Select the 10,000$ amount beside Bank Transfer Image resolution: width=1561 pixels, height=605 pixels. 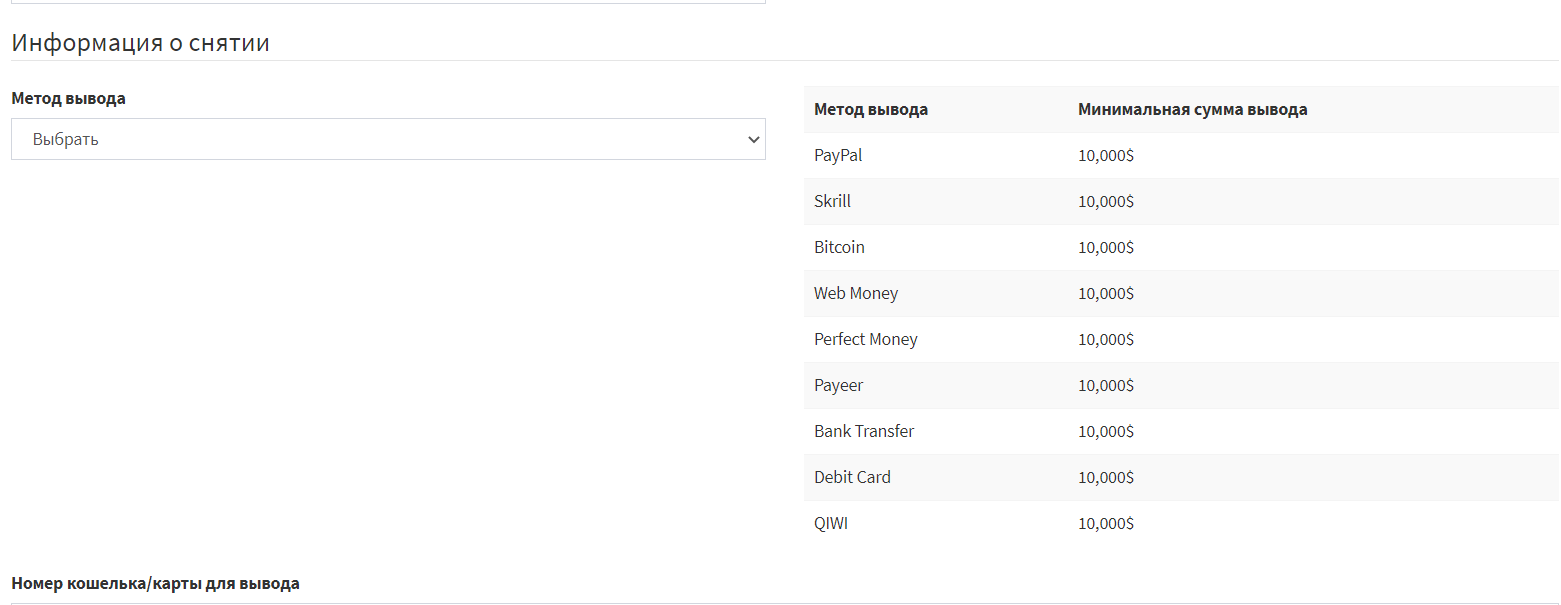click(x=1105, y=432)
